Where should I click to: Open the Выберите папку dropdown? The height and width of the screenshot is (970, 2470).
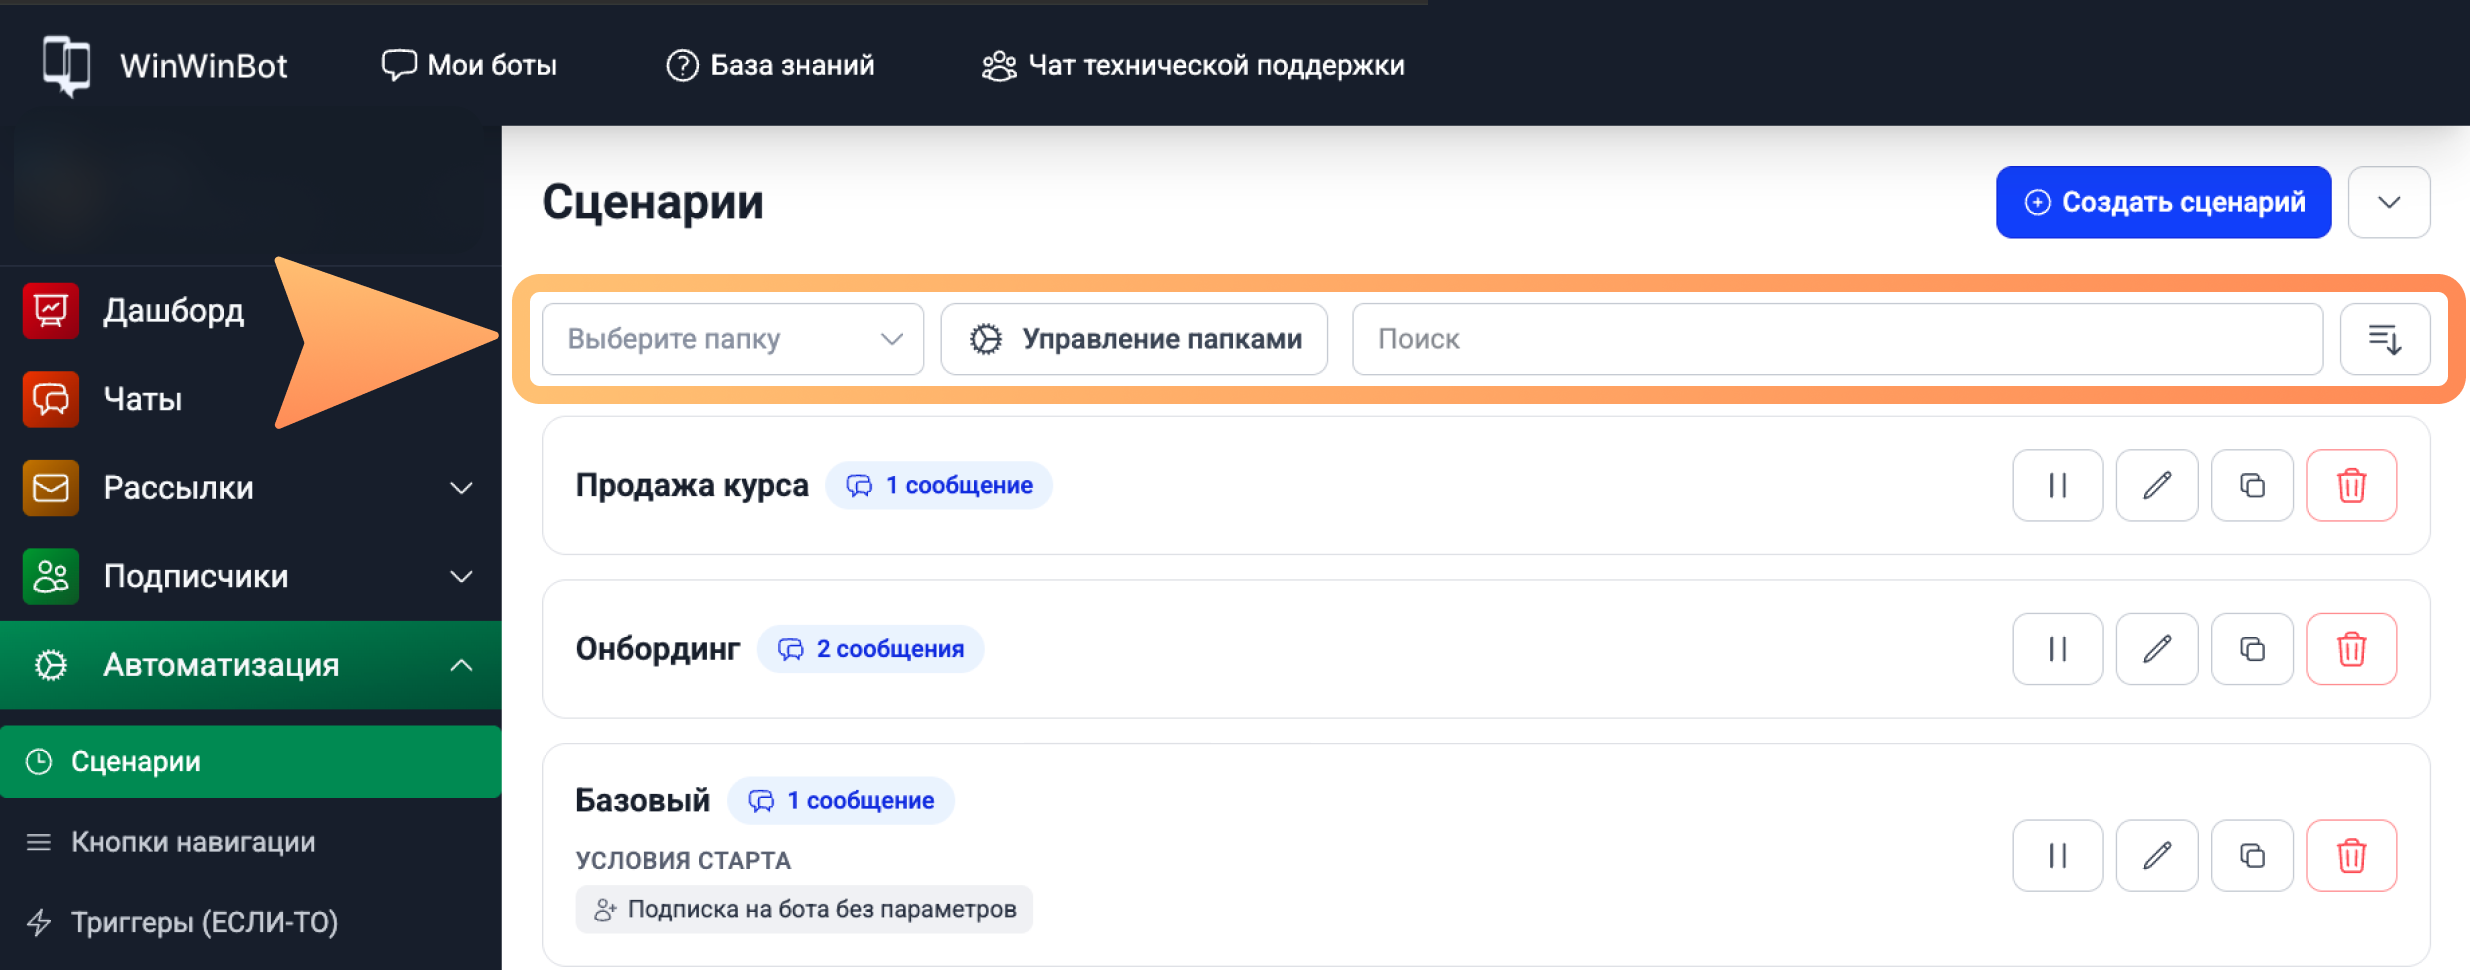click(x=732, y=340)
